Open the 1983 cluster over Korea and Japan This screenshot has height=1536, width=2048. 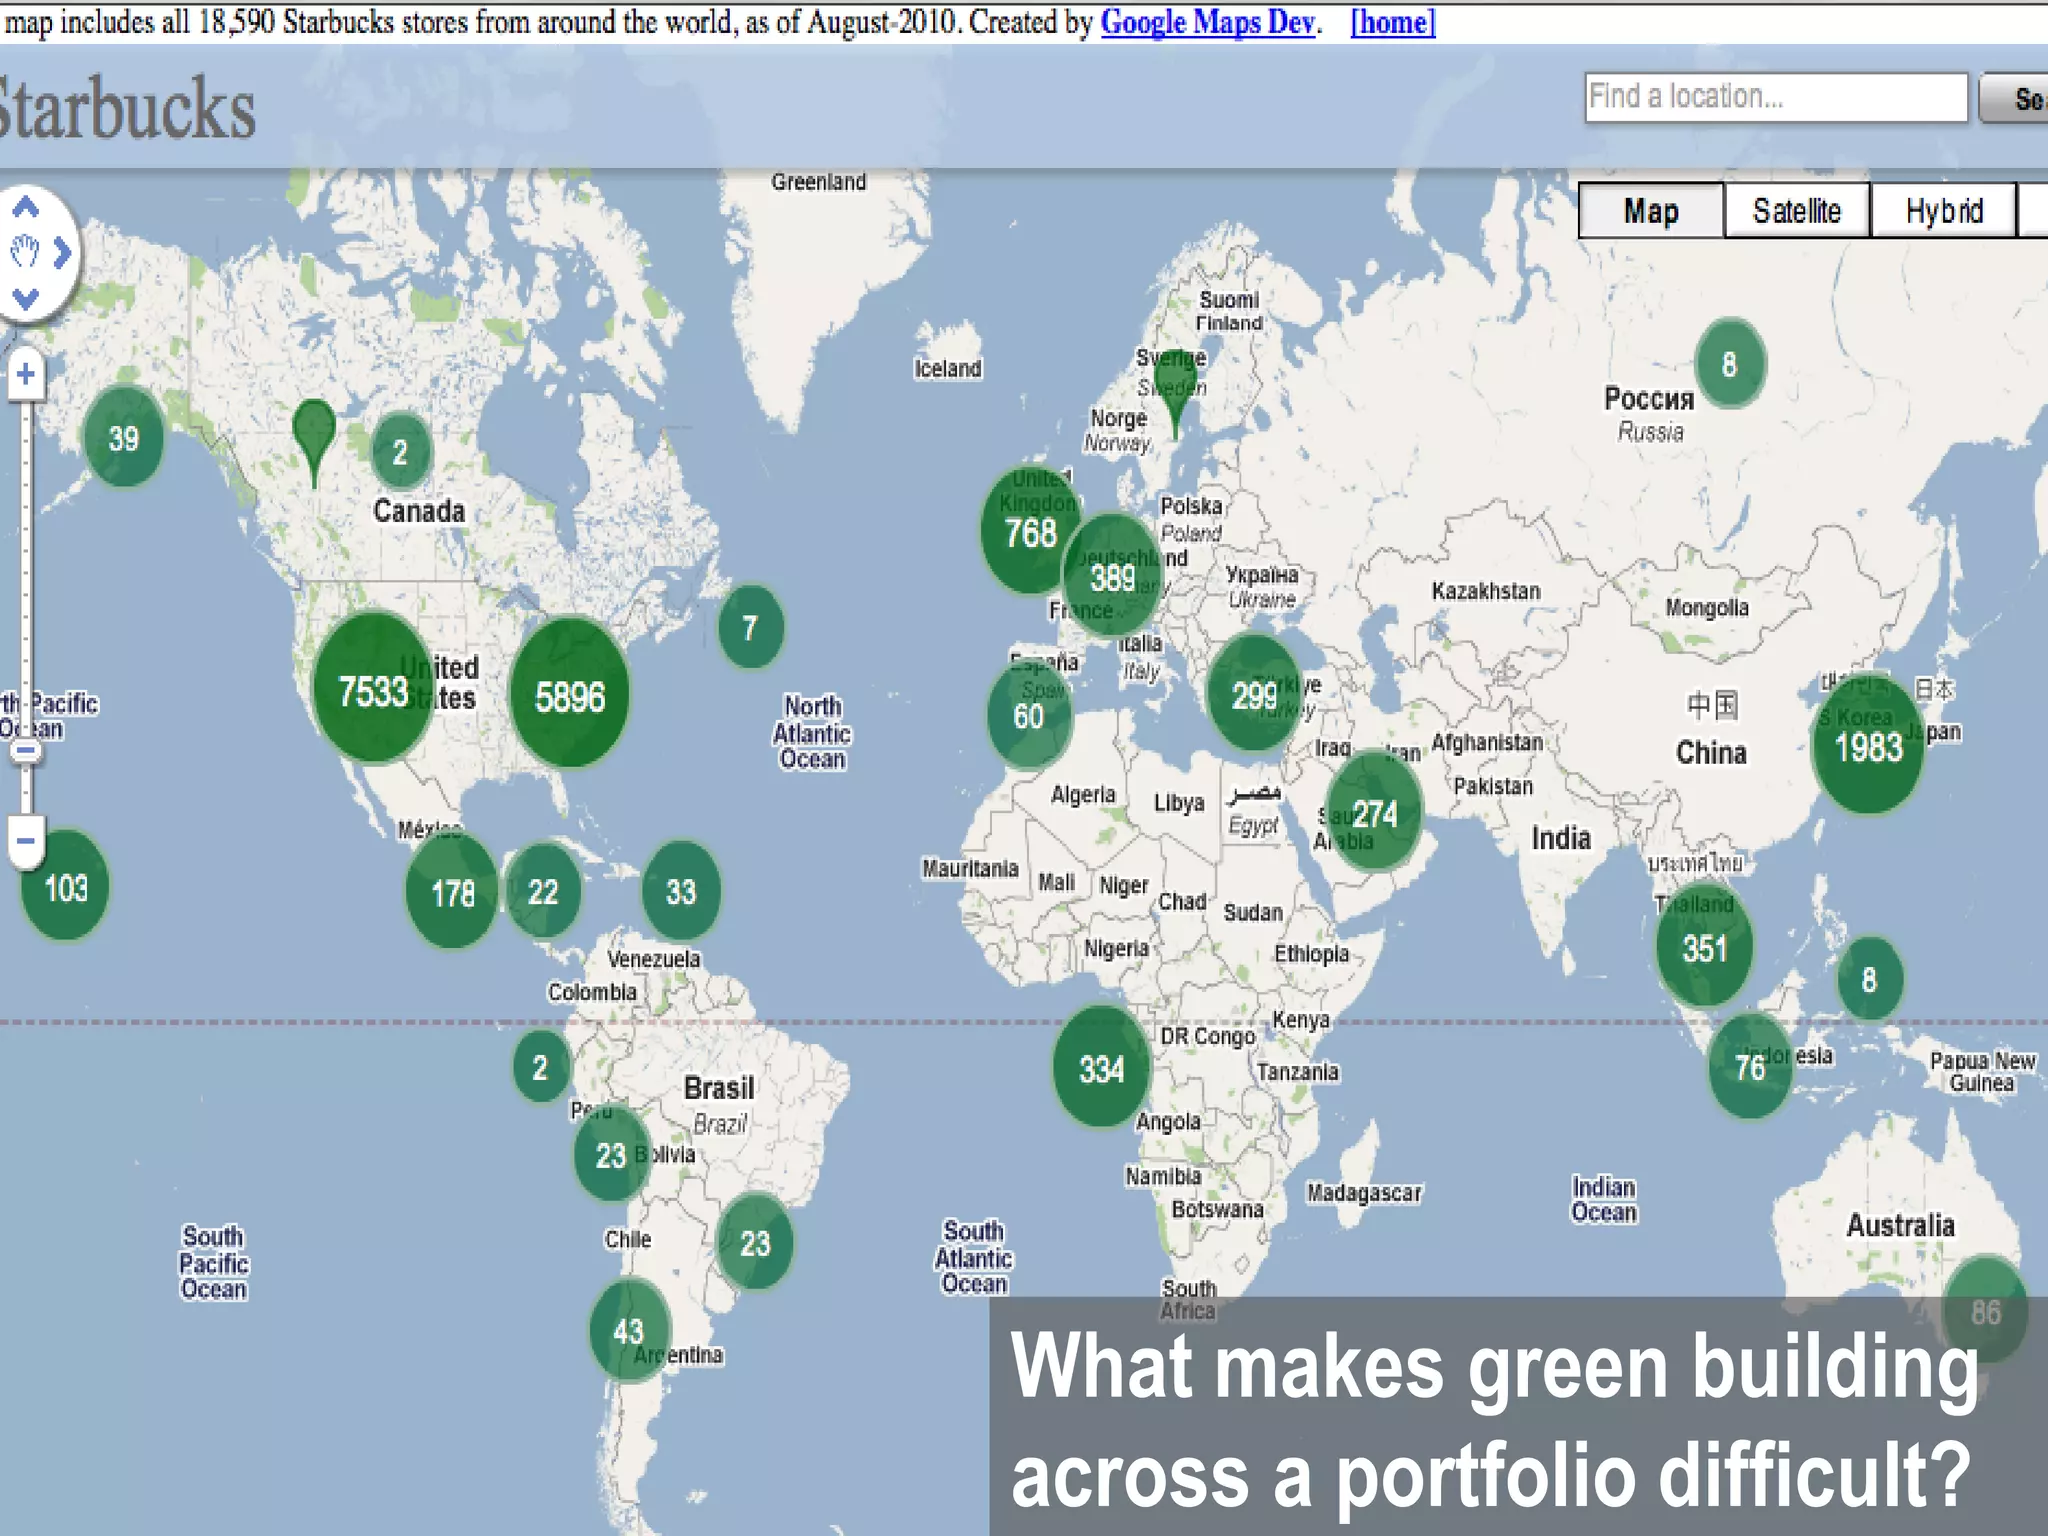[x=1868, y=746]
